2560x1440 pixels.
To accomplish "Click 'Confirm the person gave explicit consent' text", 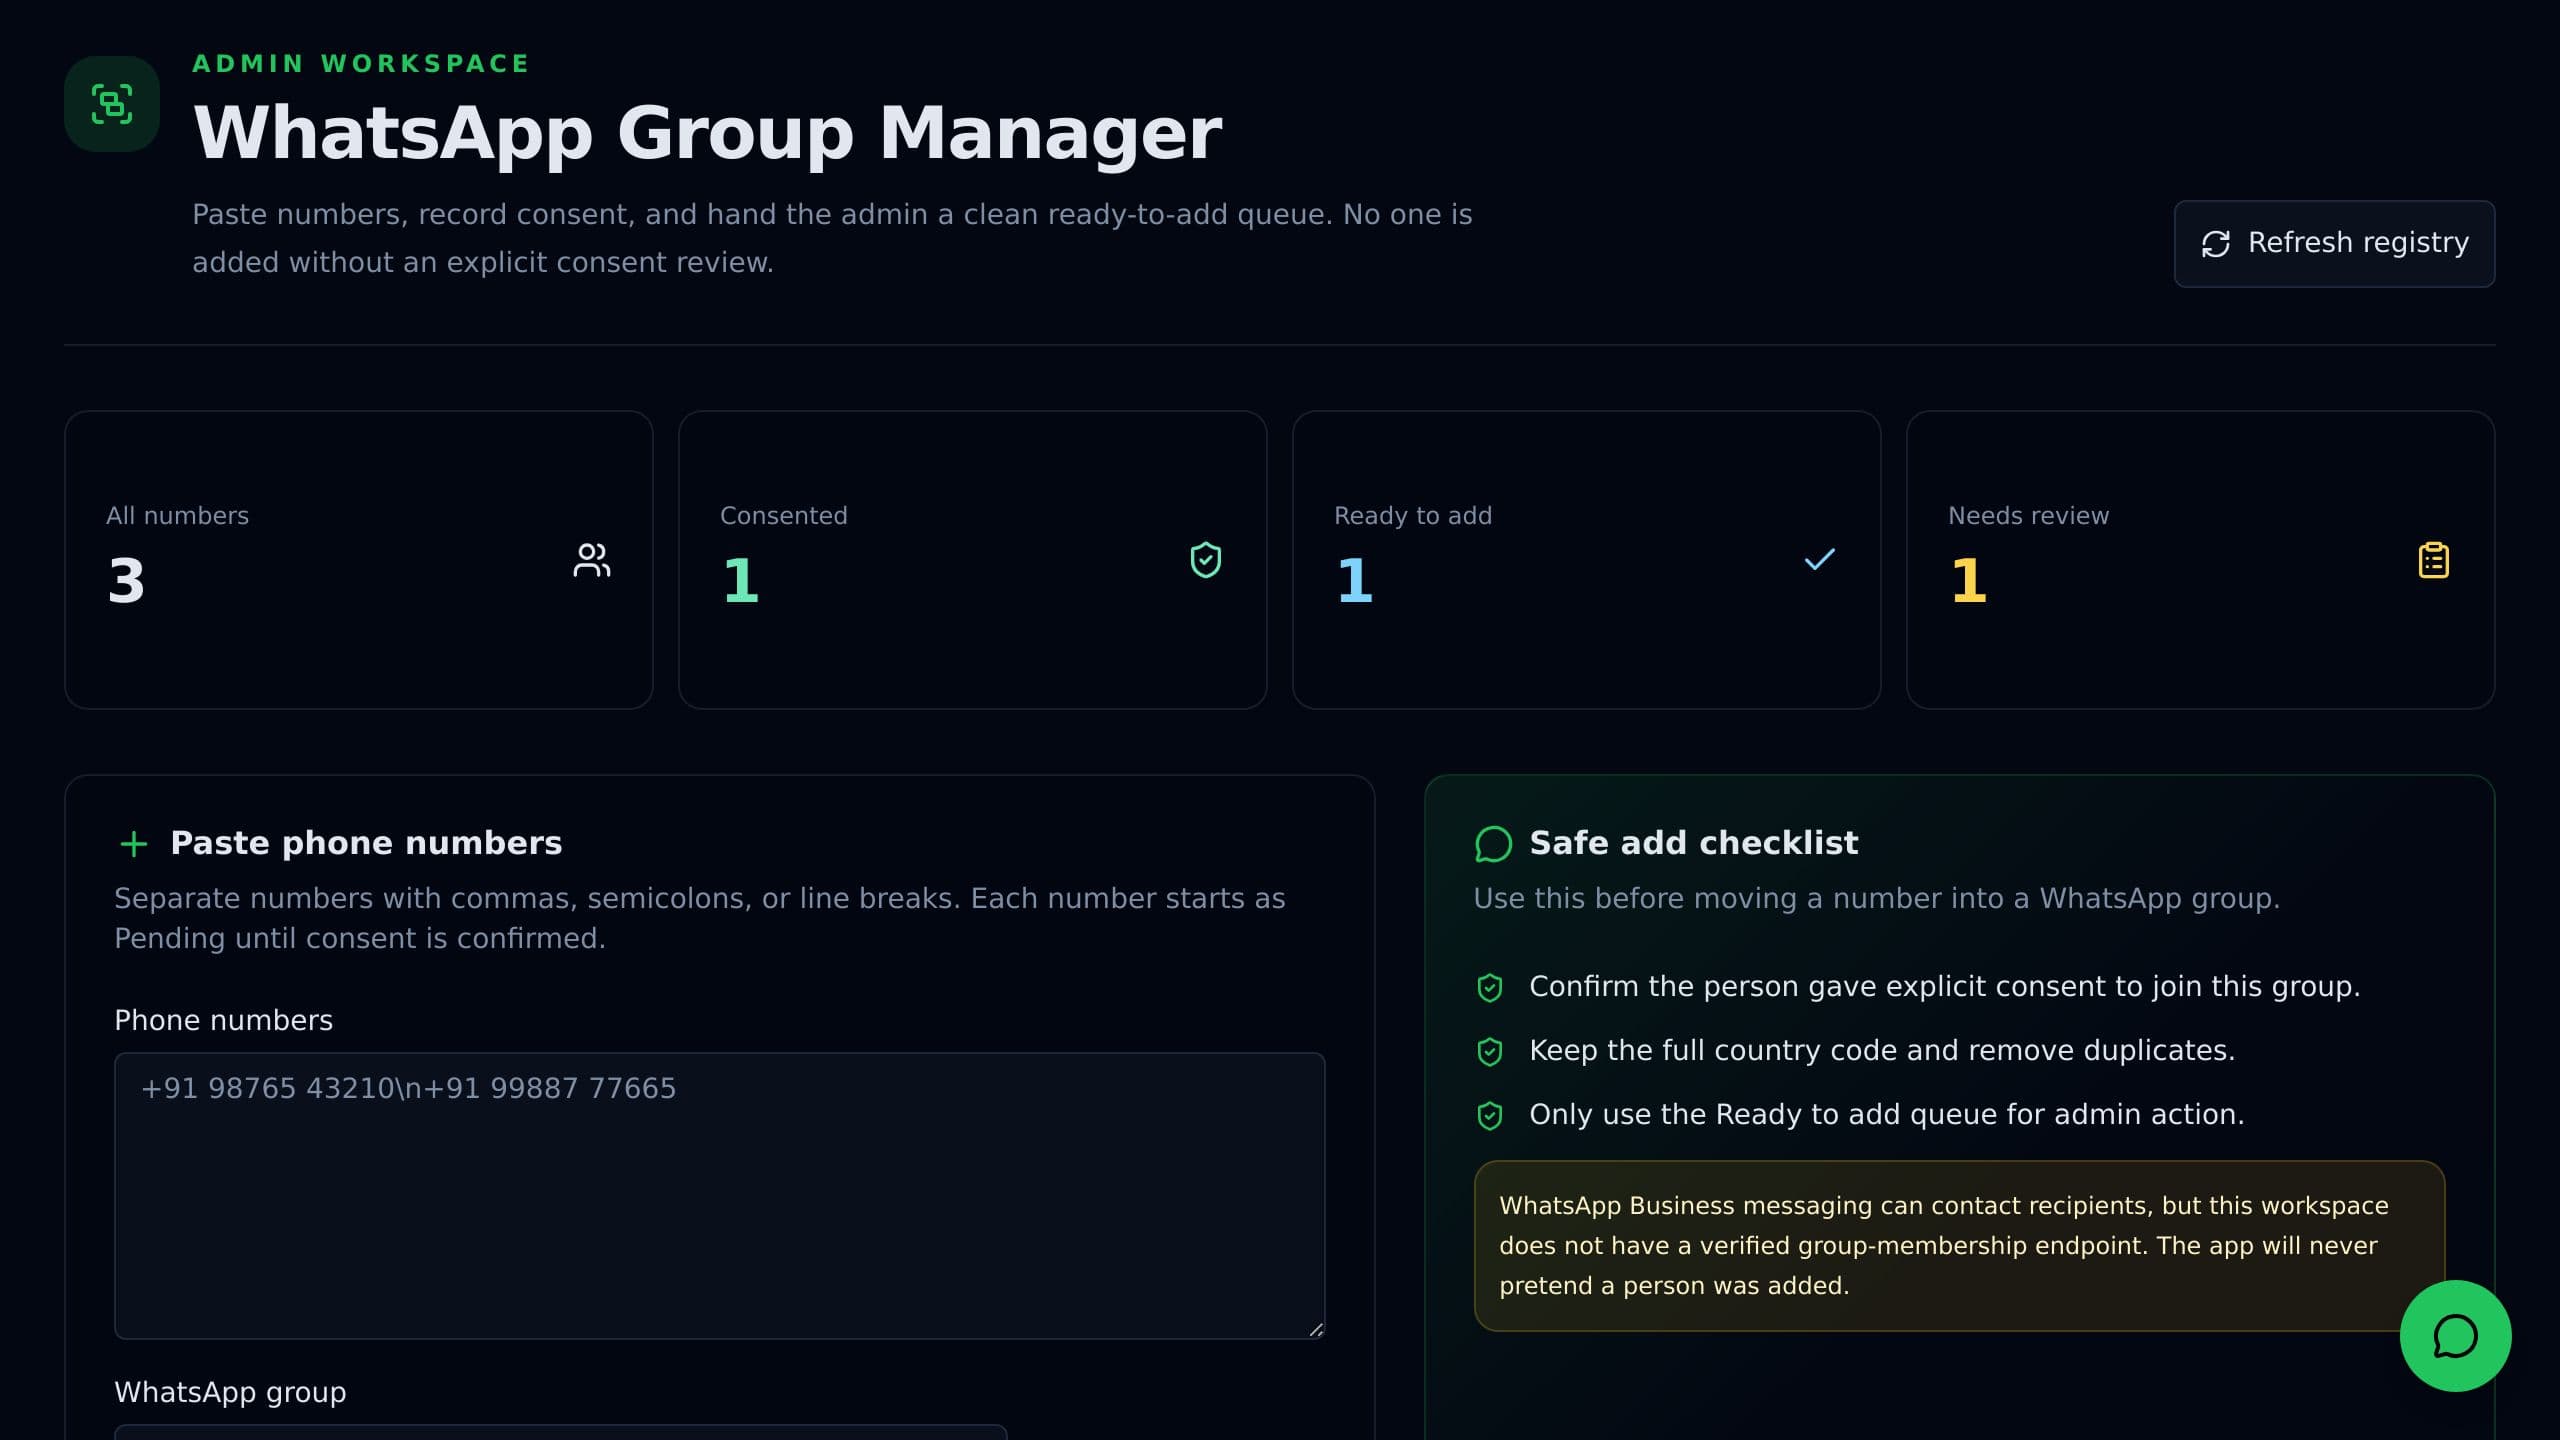I will pos(1944,987).
